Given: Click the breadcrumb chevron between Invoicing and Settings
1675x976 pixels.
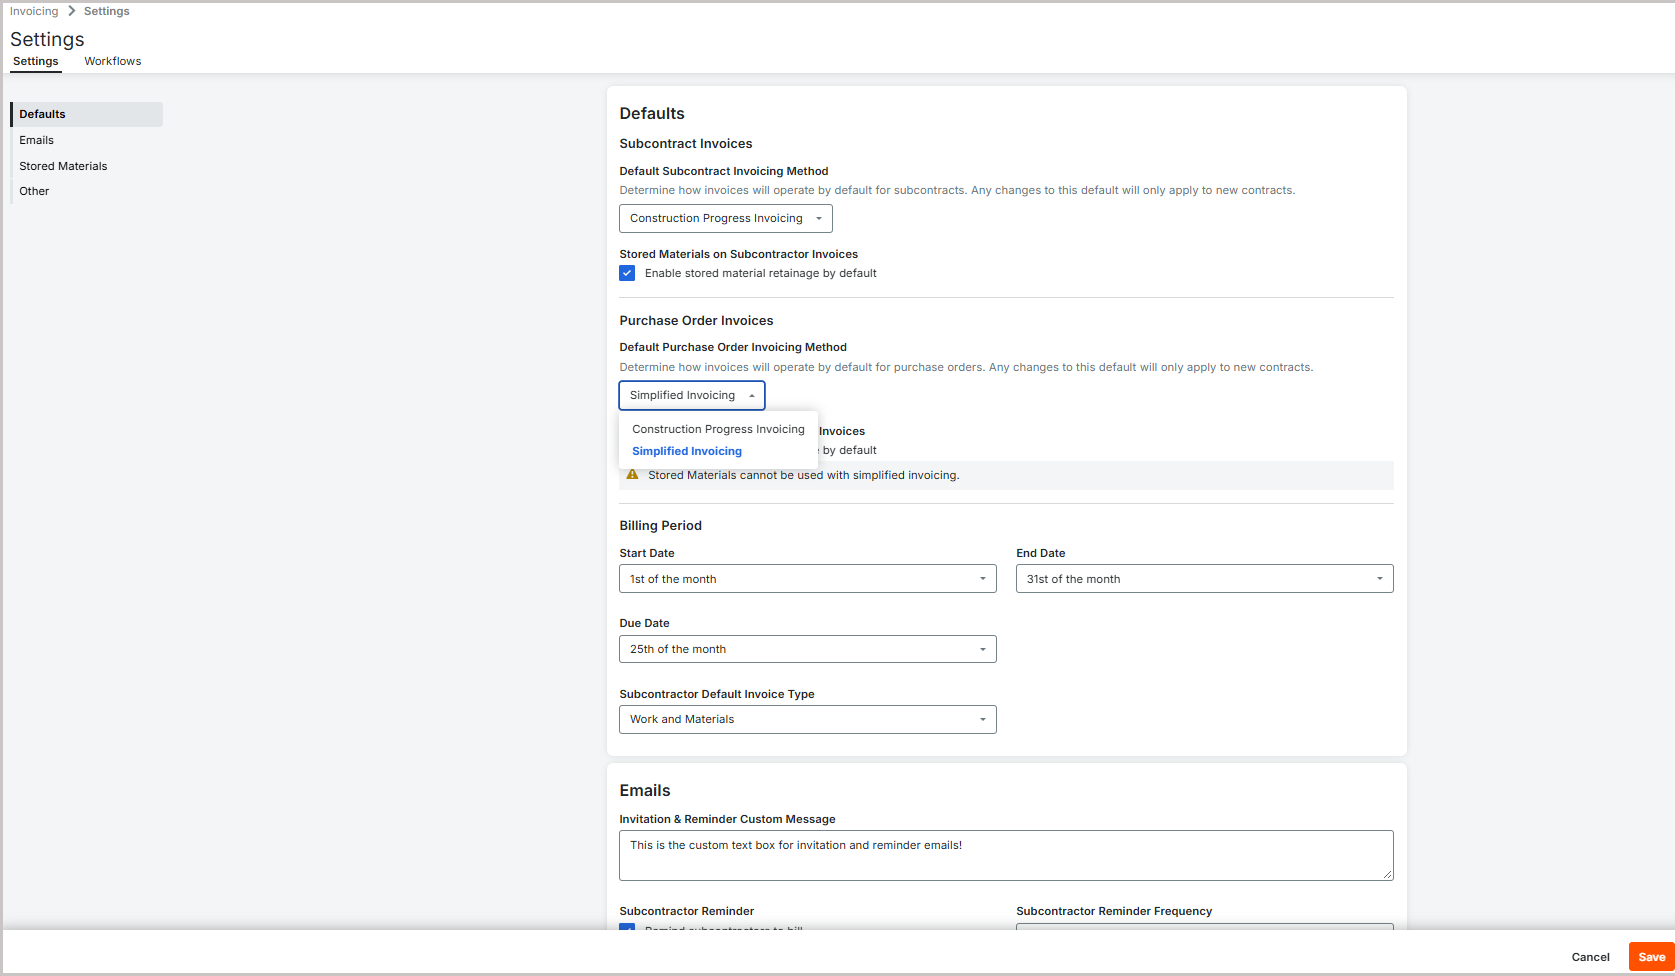Looking at the screenshot, I should [72, 11].
